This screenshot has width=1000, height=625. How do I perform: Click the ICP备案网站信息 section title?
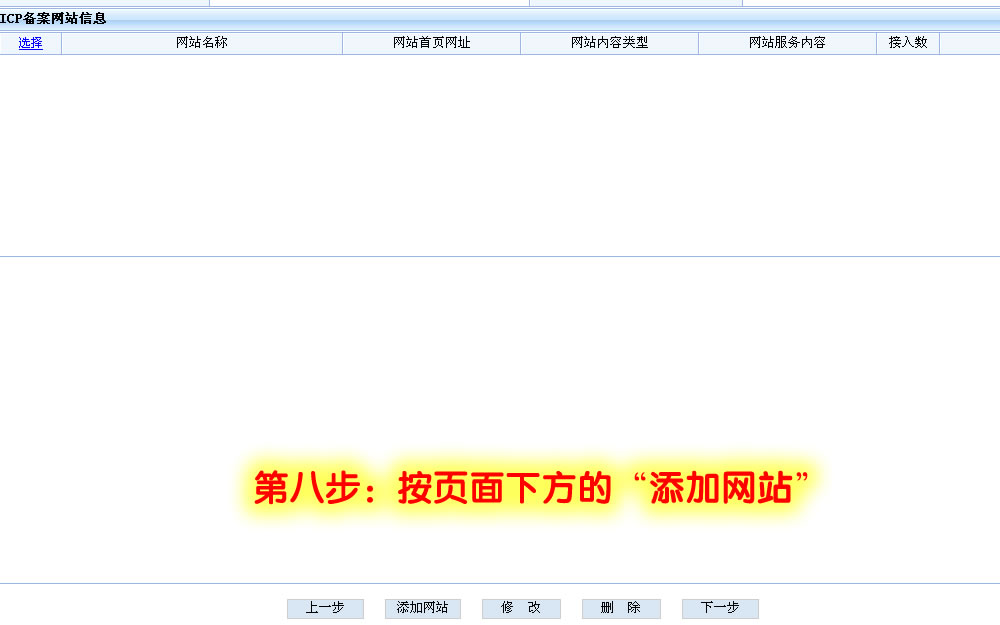(54, 18)
